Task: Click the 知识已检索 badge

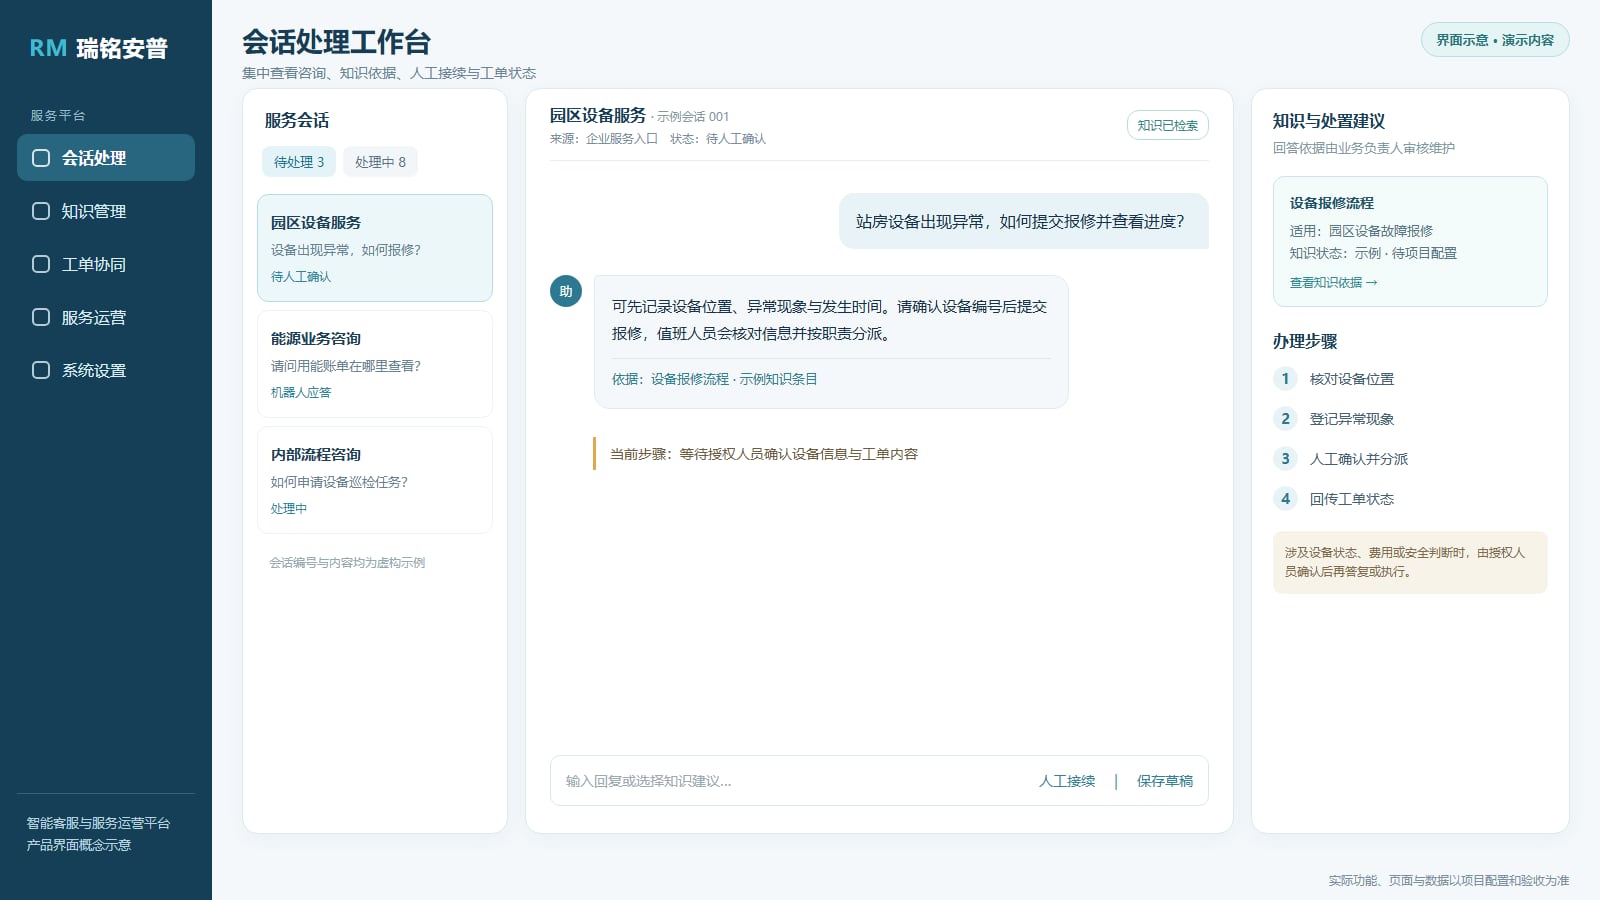Action: pyautogui.click(x=1168, y=125)
